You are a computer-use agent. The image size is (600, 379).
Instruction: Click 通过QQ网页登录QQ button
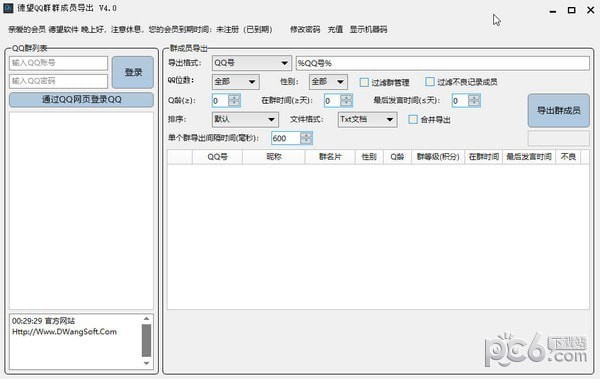pyautogui.click(x=82, y=100)
